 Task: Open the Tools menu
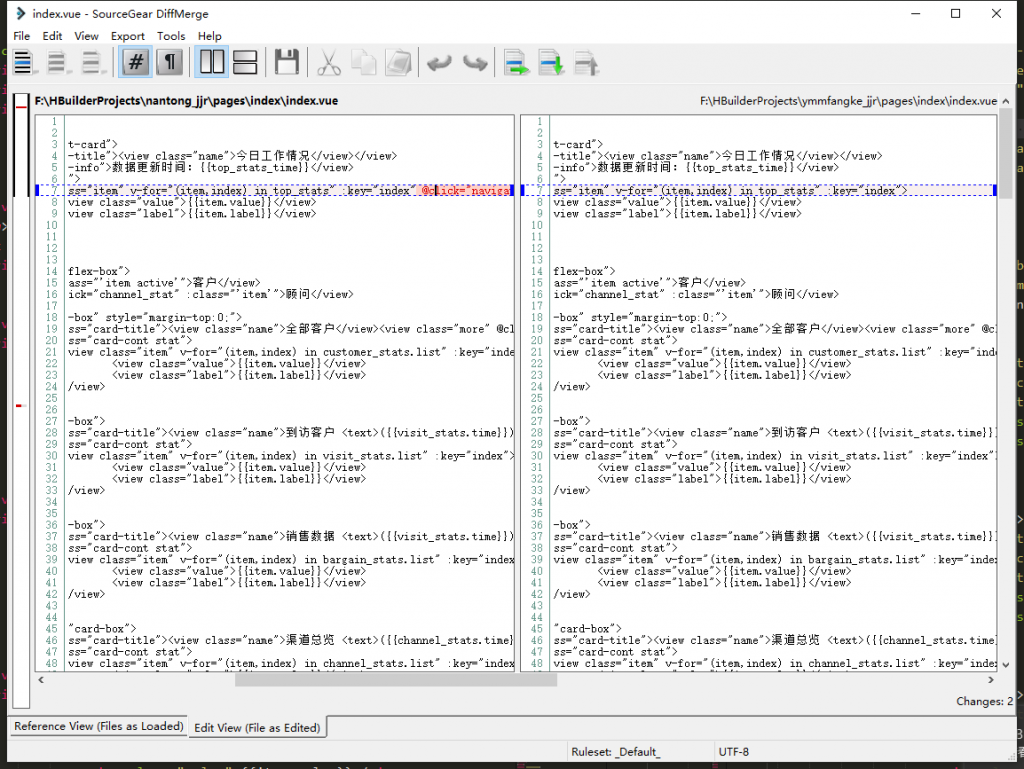coord(171,36)
